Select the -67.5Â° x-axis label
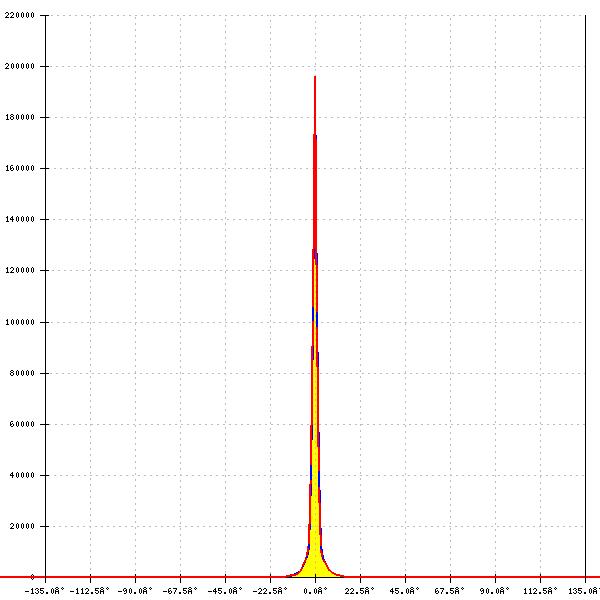 180,591
